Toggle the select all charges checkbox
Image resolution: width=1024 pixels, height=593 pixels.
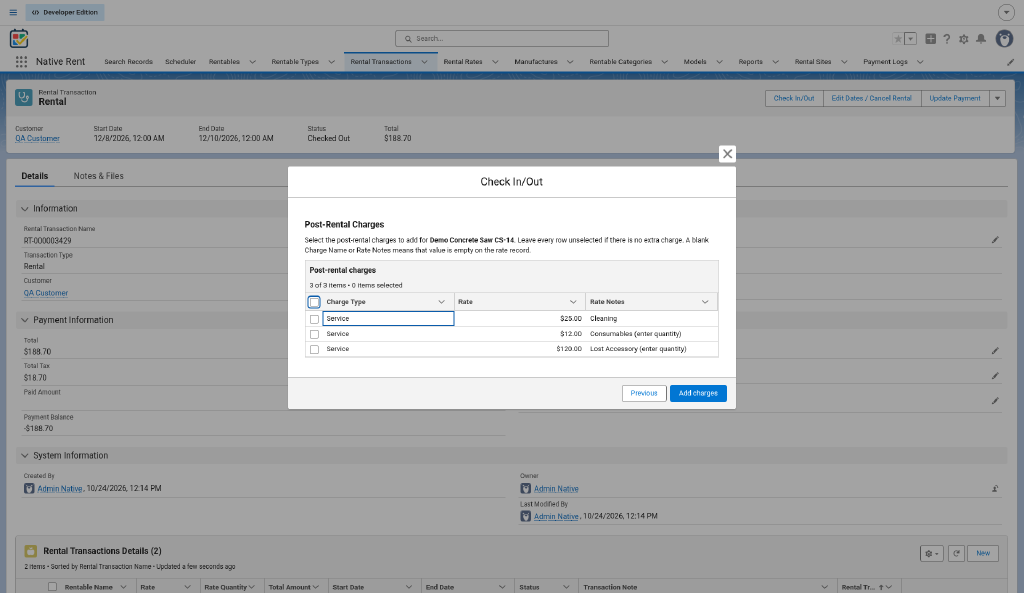(x=314, y=302)
